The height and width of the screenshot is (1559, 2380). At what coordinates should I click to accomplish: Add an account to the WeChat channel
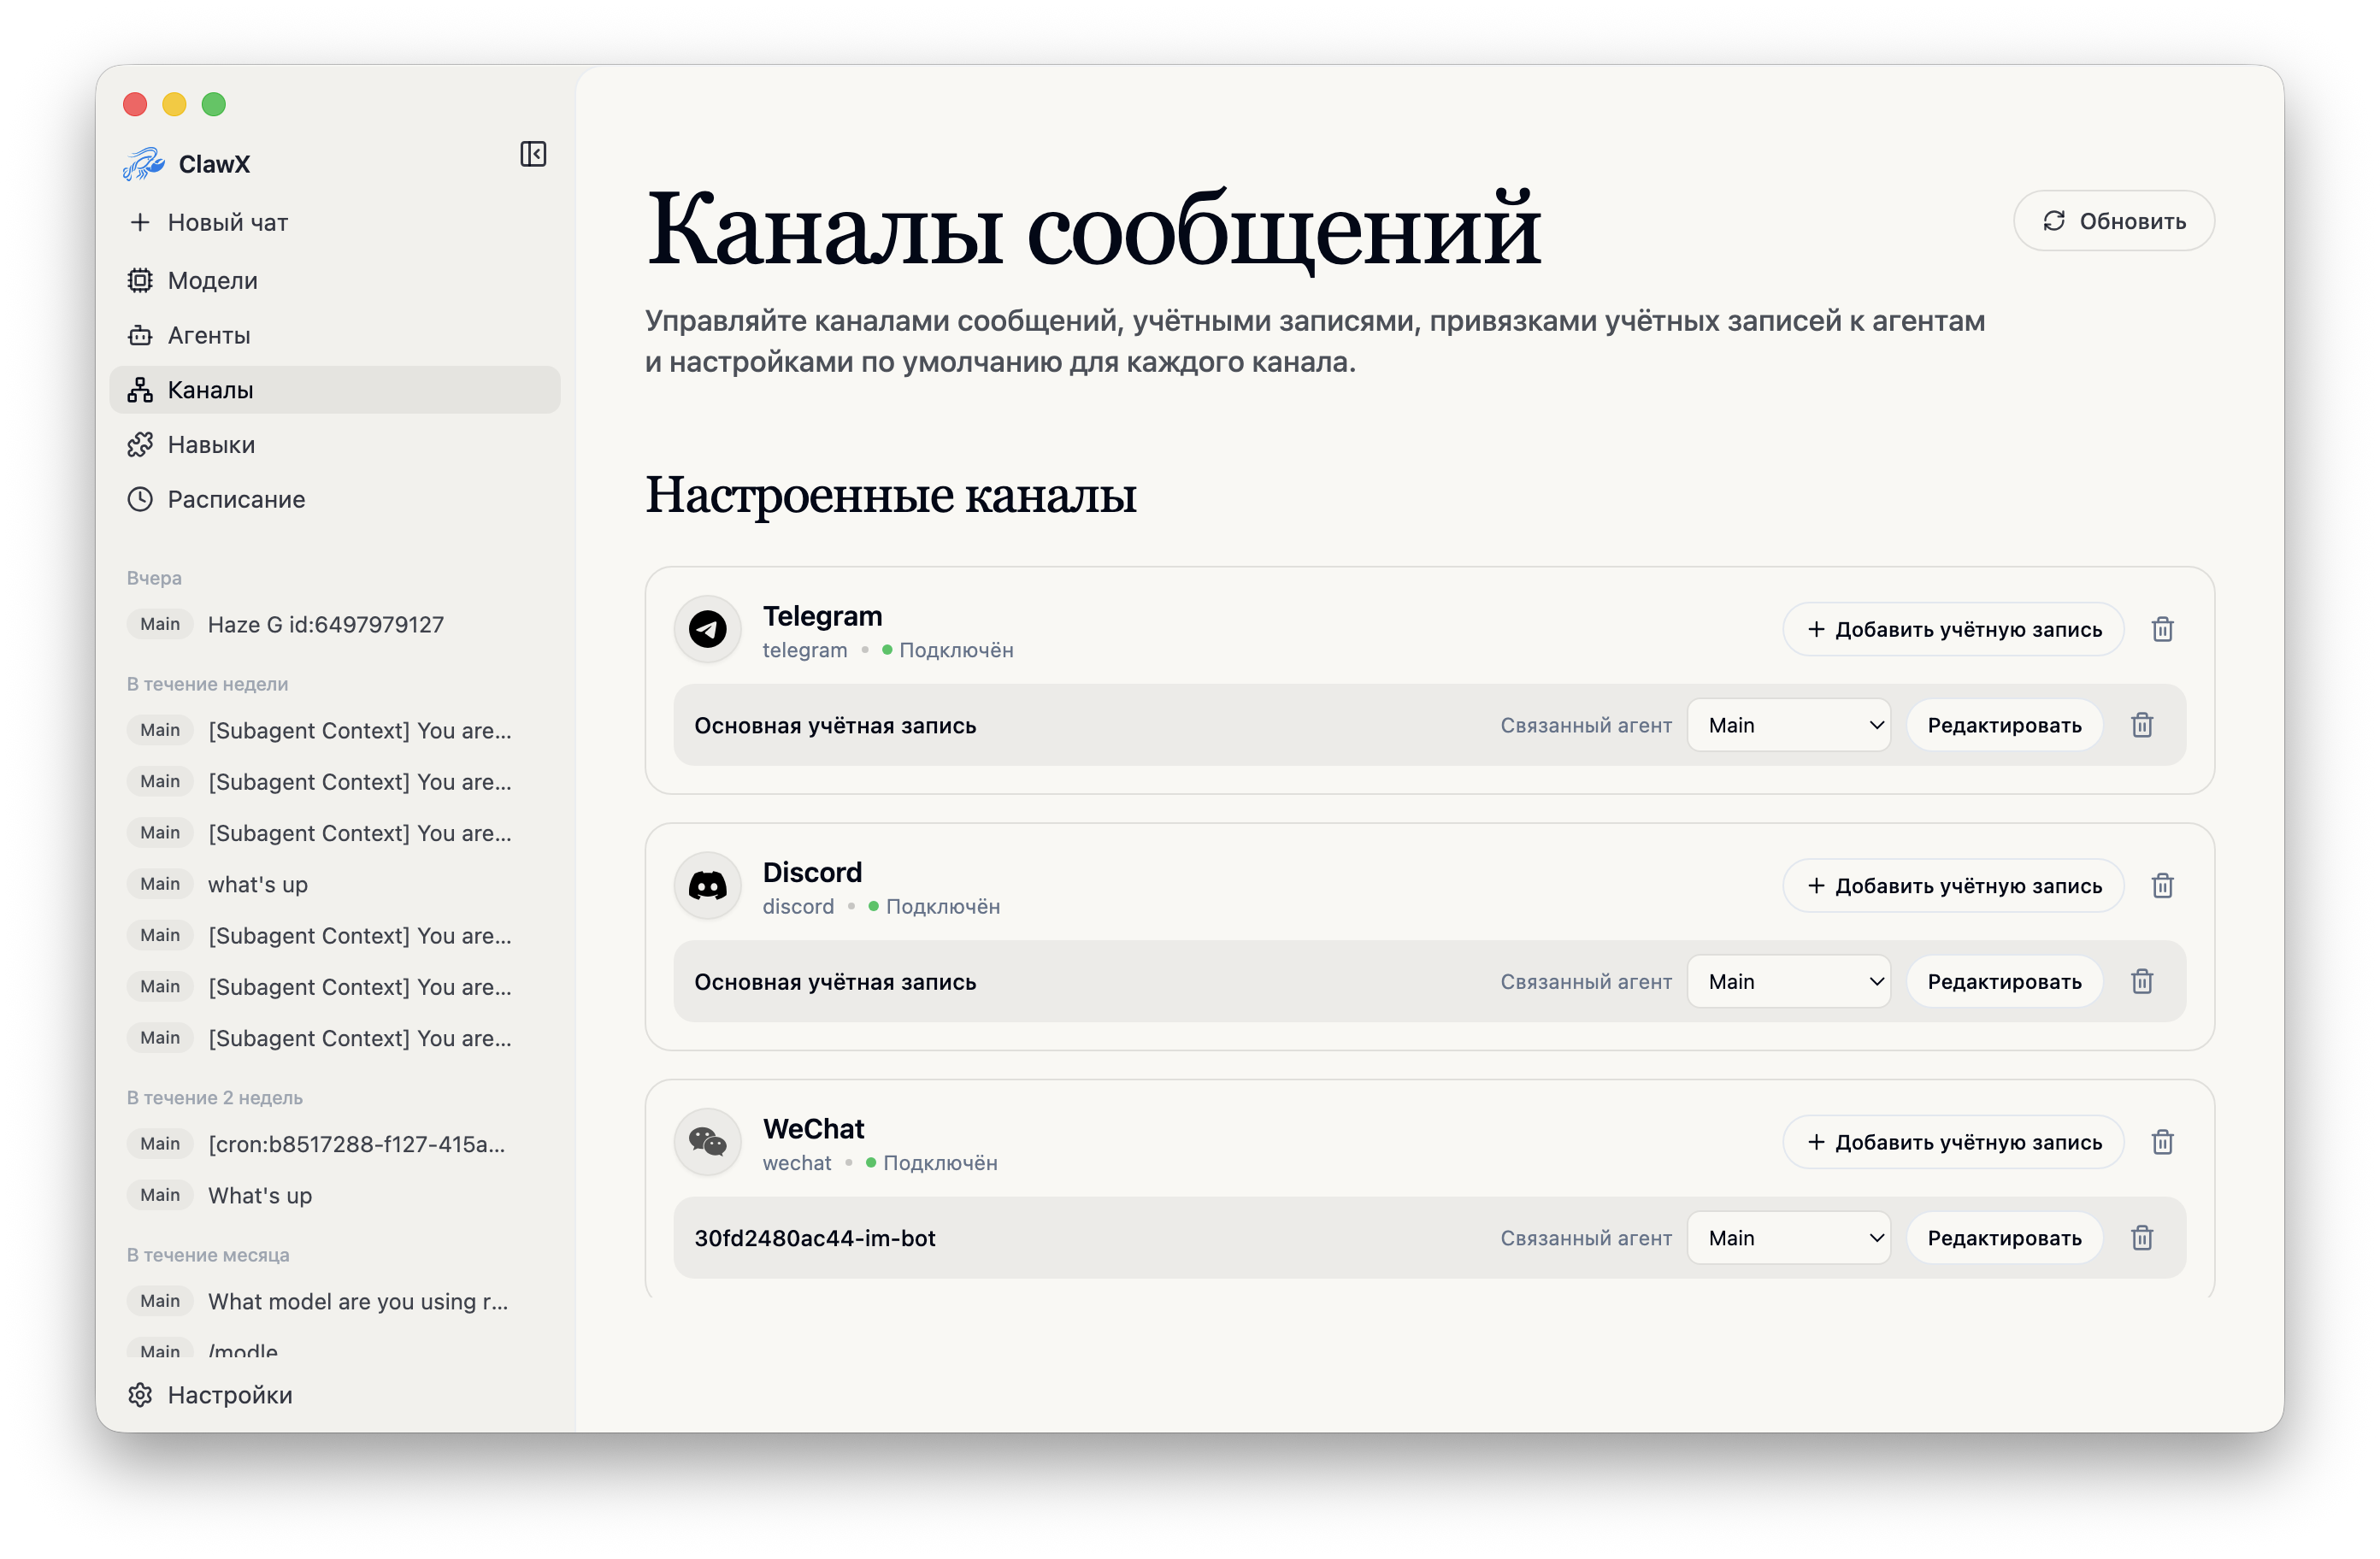click(x=1953, y=1142)
